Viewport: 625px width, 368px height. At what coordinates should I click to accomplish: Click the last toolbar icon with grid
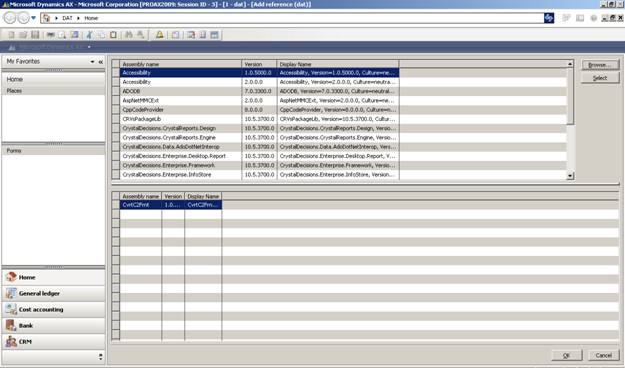[214, 35]
